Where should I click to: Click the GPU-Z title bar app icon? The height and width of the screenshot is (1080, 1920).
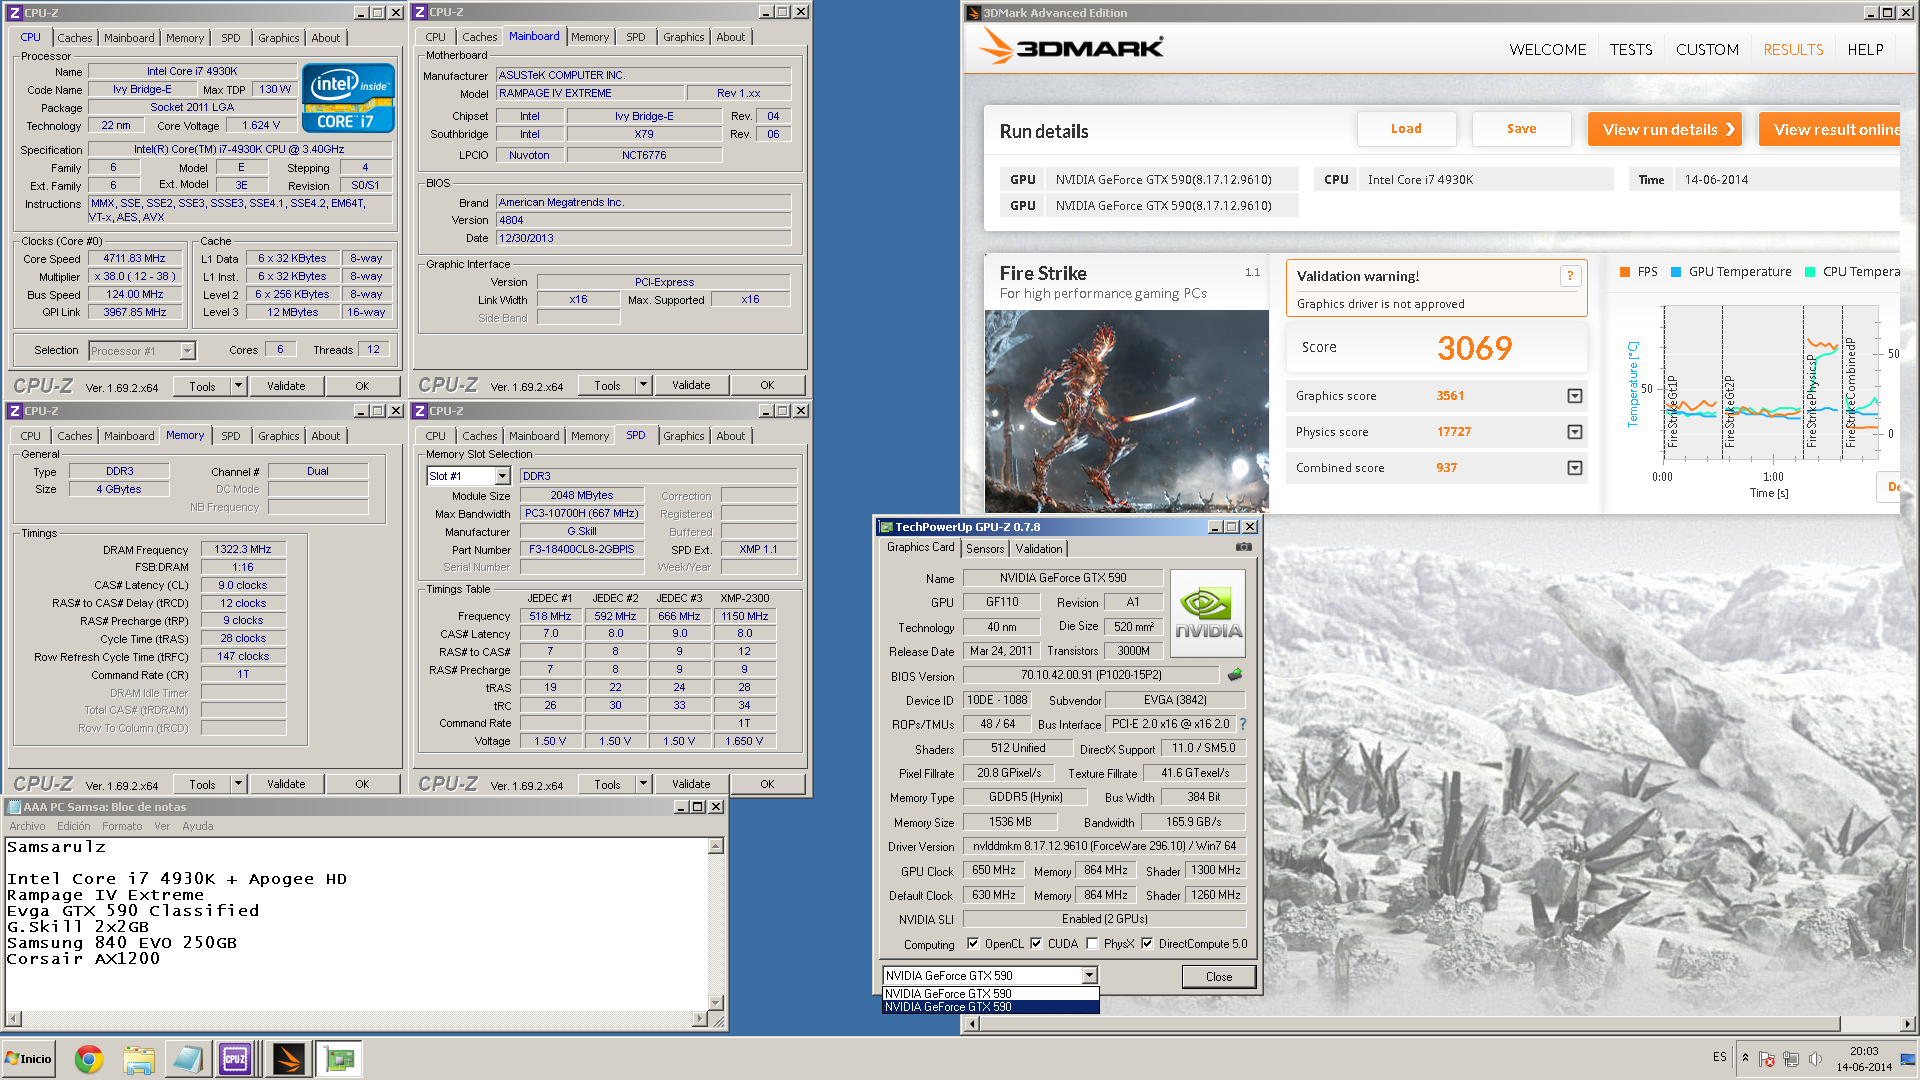coord(886,527)
